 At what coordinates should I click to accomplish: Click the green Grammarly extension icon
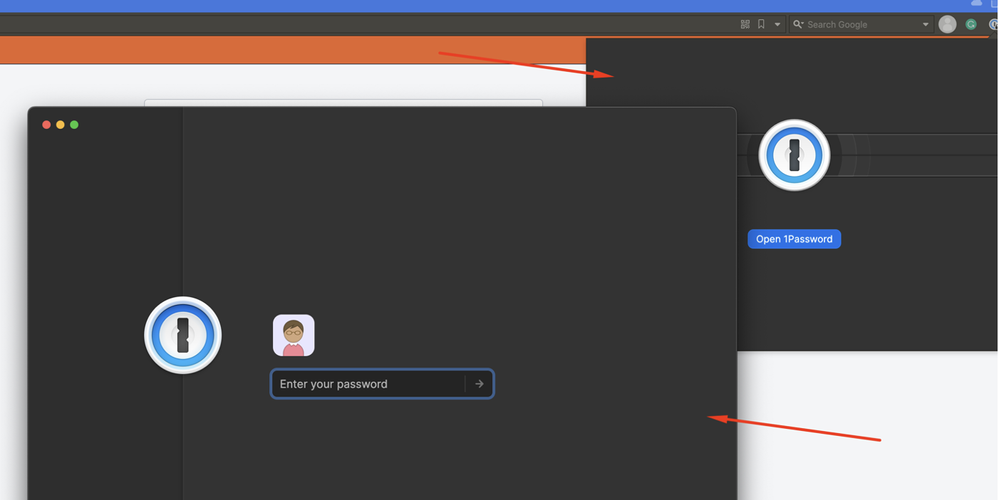pyautogui.click(x=971, y=24)
